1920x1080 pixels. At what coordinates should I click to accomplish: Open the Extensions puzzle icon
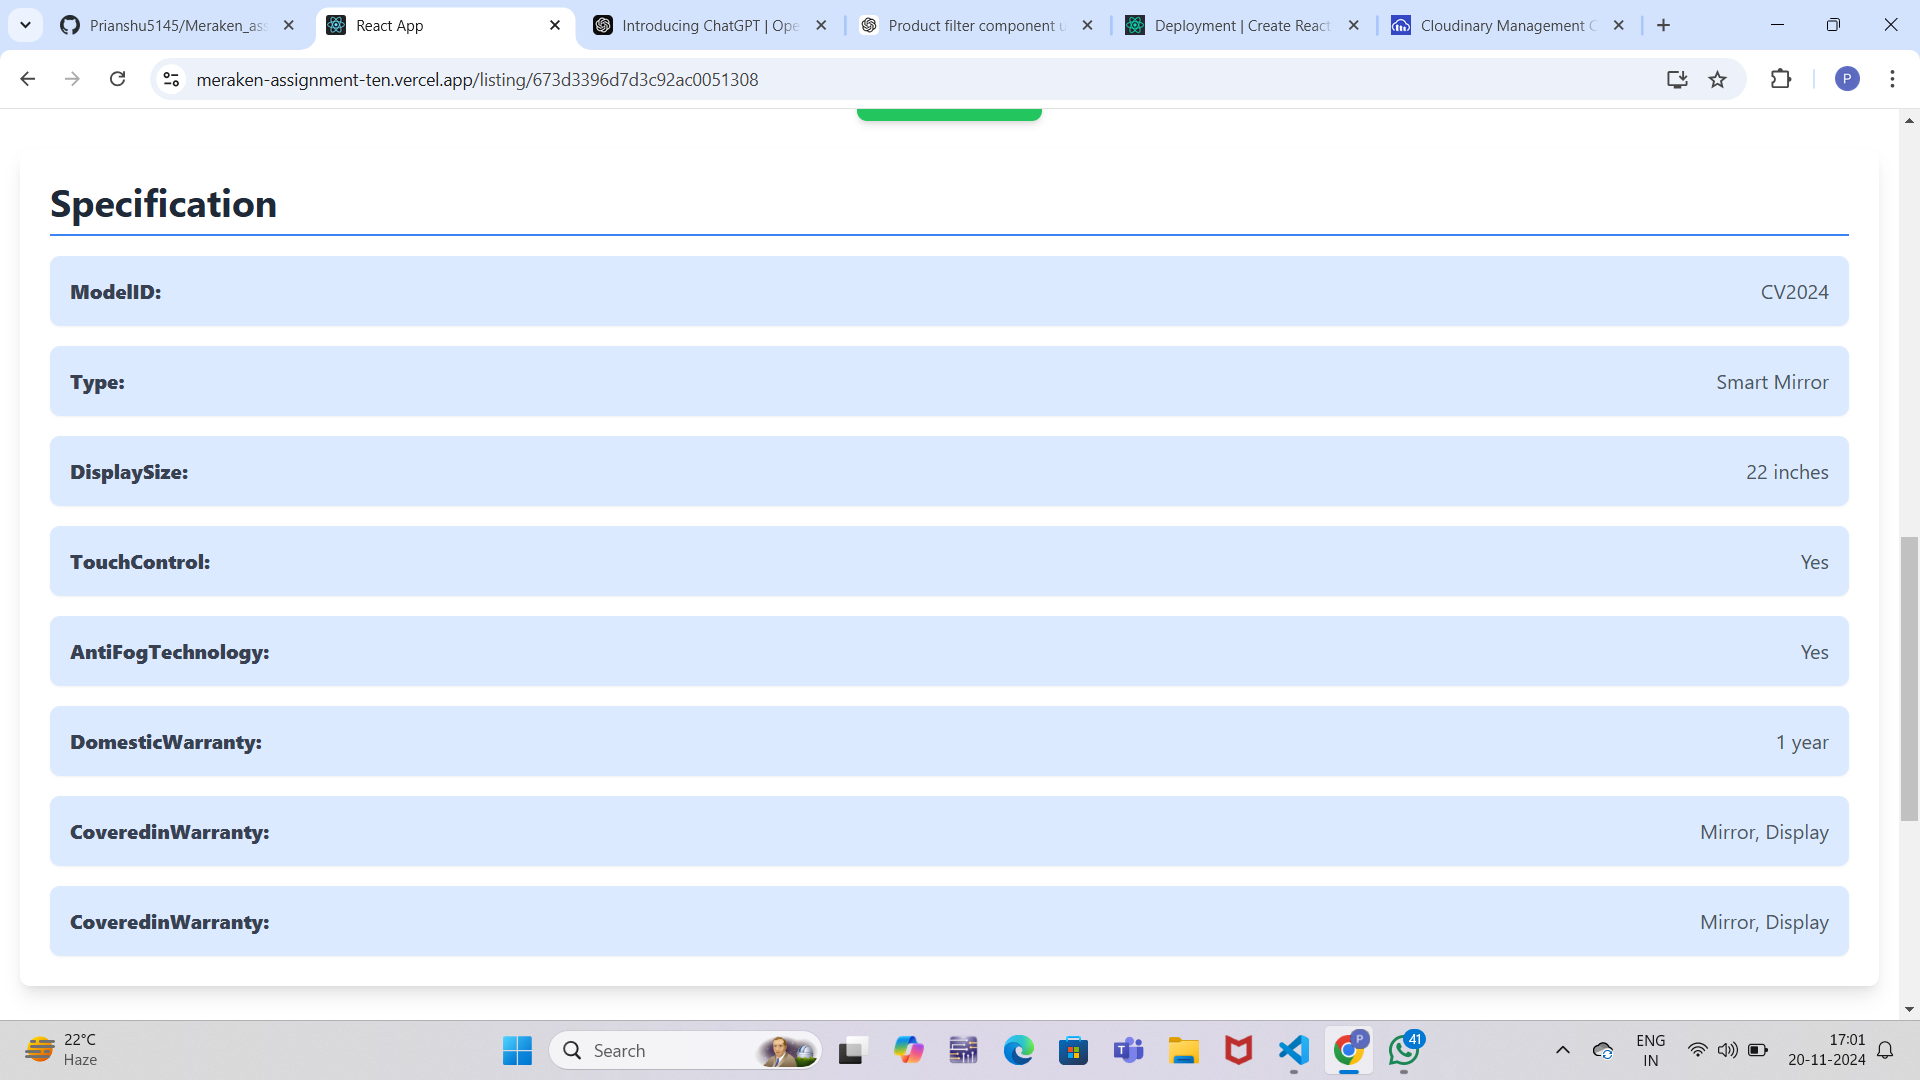[x=1780, y=79]
